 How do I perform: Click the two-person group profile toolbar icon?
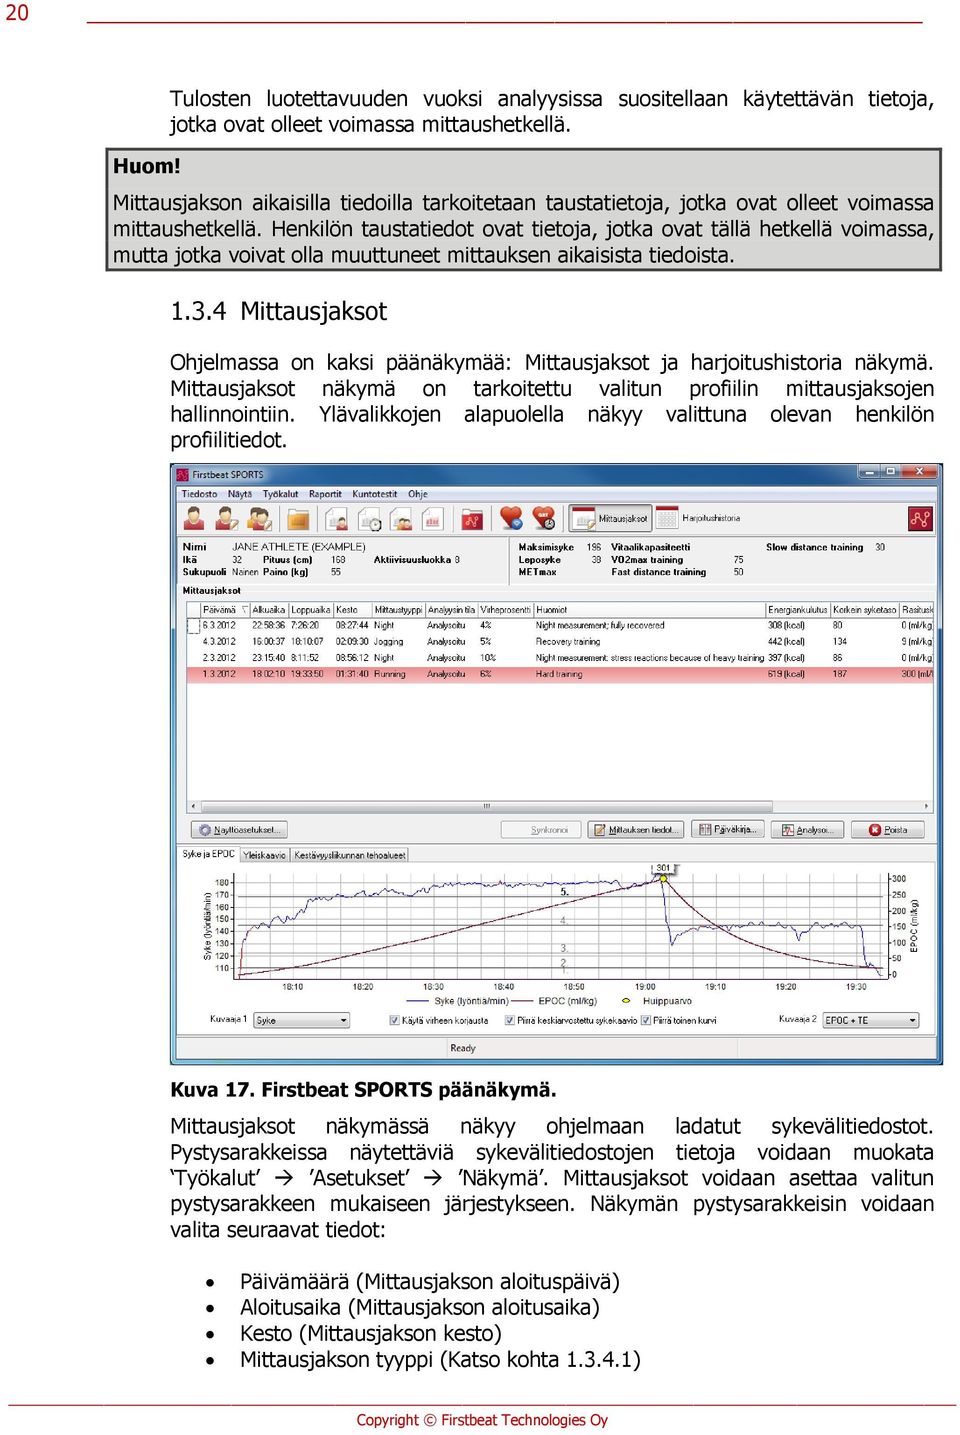[x=260, y=518]
